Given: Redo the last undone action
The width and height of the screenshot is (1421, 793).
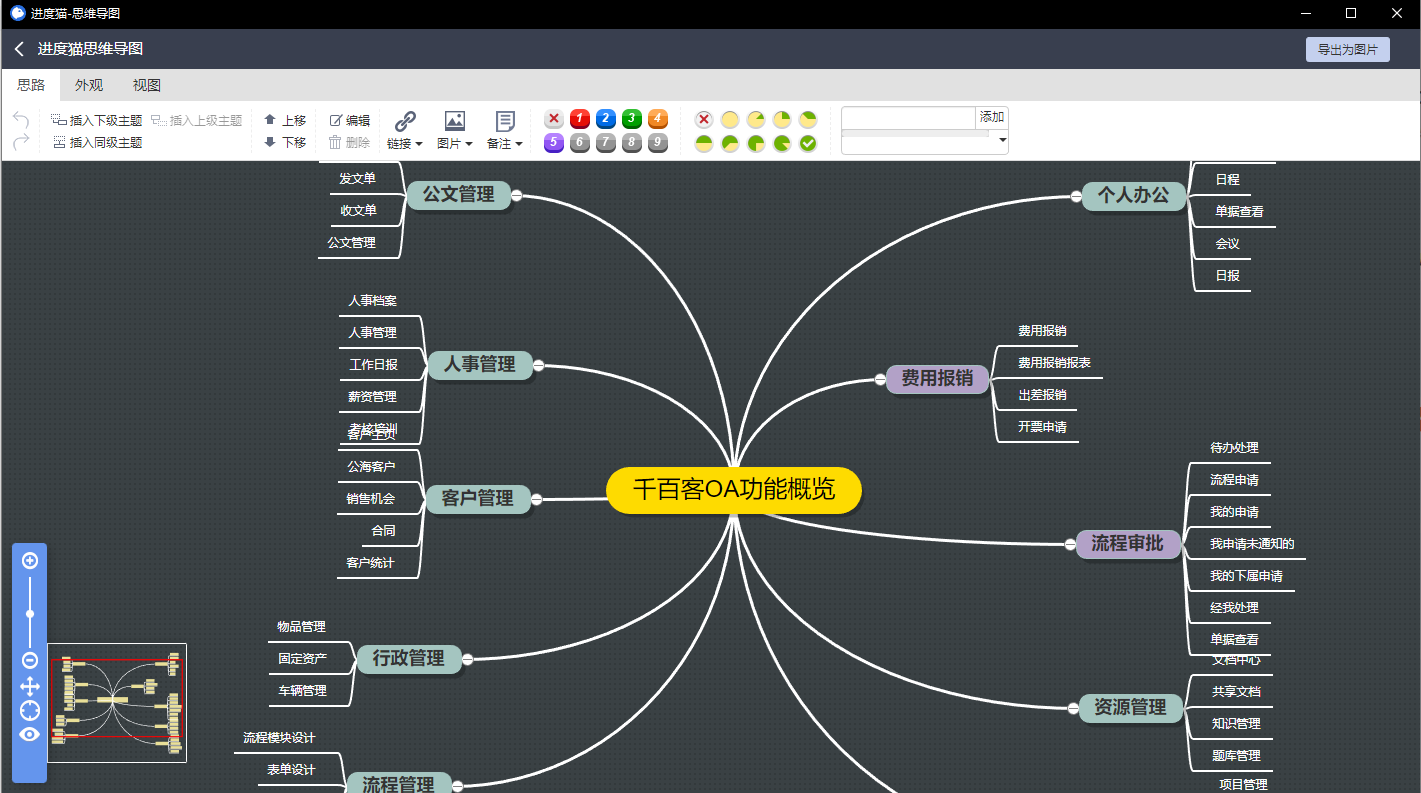Looking at the screenshot, I should tap(21, 143).
